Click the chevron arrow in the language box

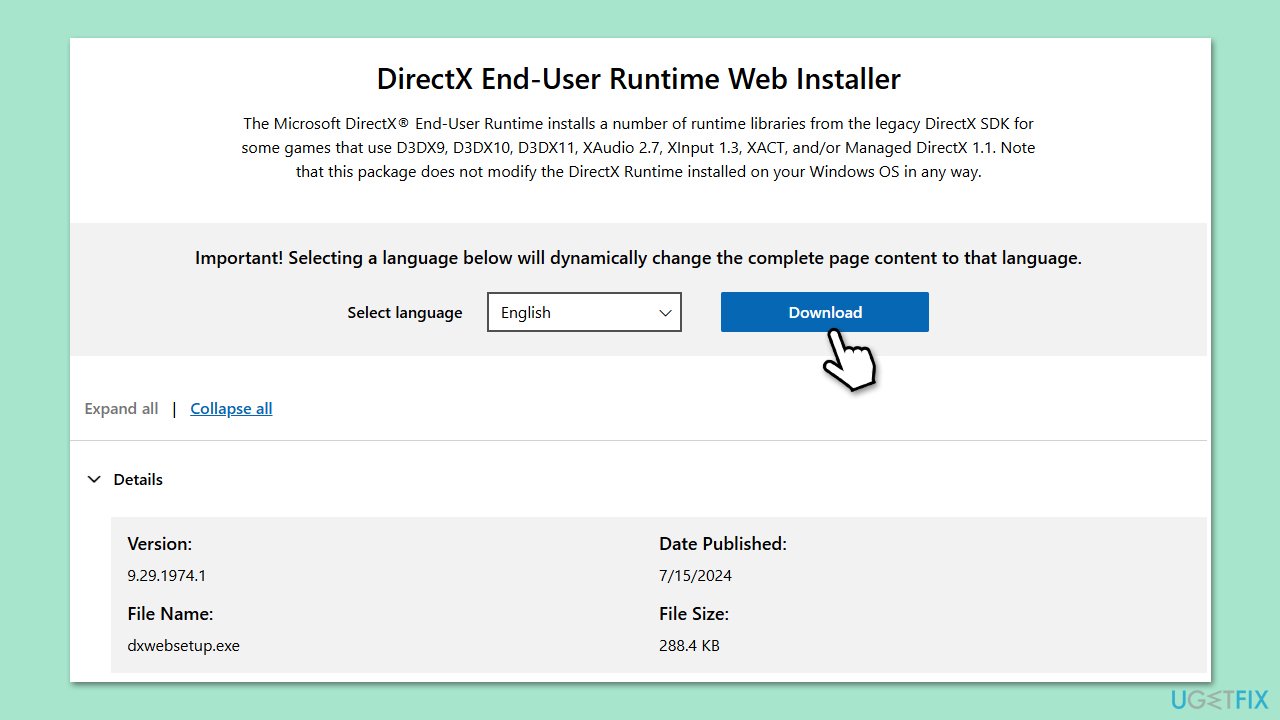tap(665, 312)
